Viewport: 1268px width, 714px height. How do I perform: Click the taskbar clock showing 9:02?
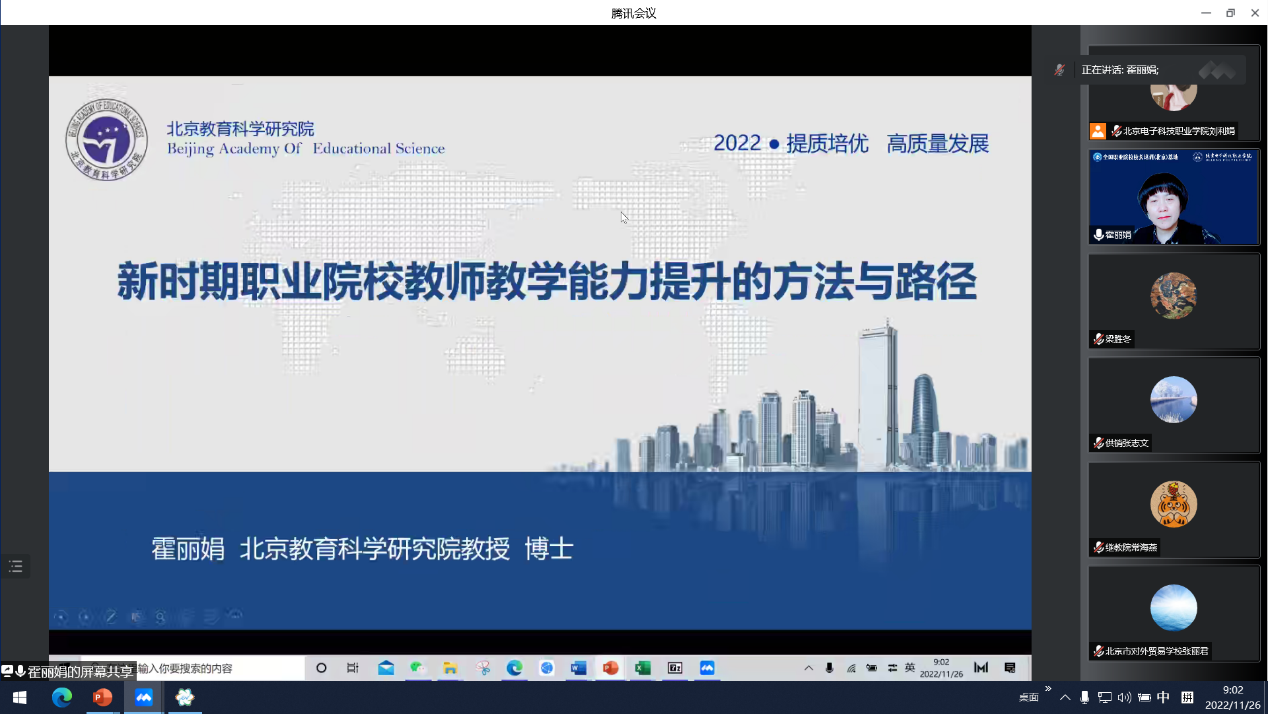pos(1232,697)
